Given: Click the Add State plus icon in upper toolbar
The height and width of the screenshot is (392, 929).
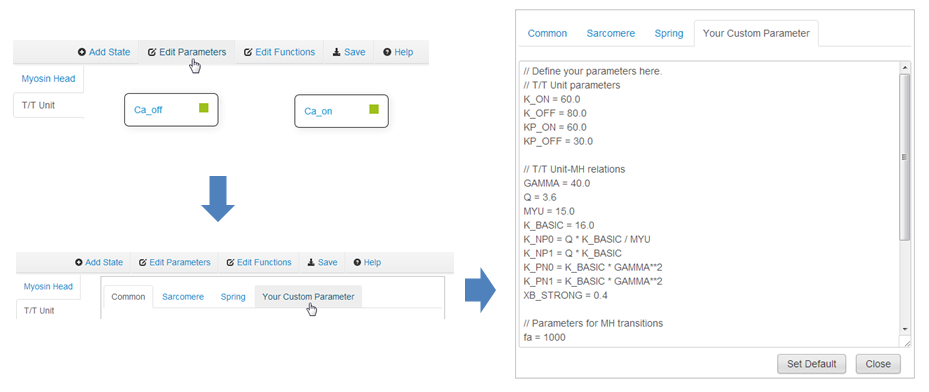Looking at the screenshot, I should tap(82, 52).
